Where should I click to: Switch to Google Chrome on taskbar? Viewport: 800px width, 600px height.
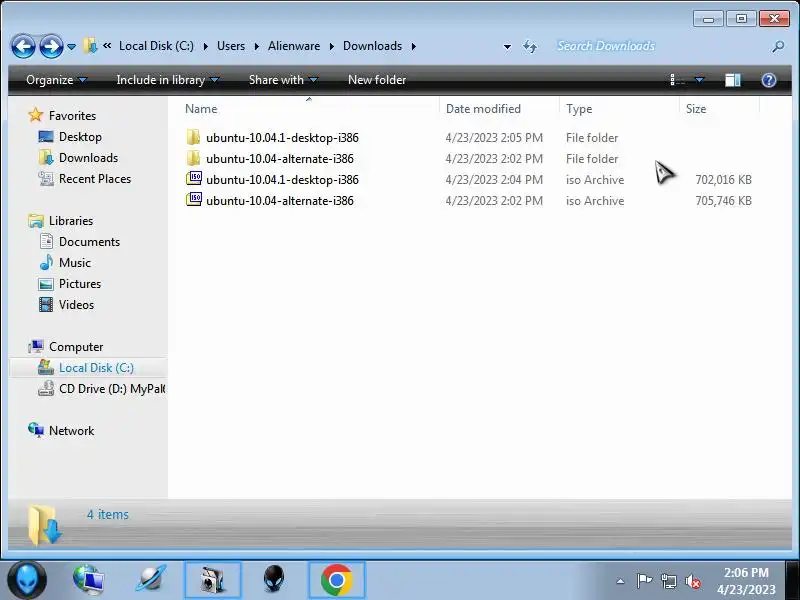click(x=337, y=580)
